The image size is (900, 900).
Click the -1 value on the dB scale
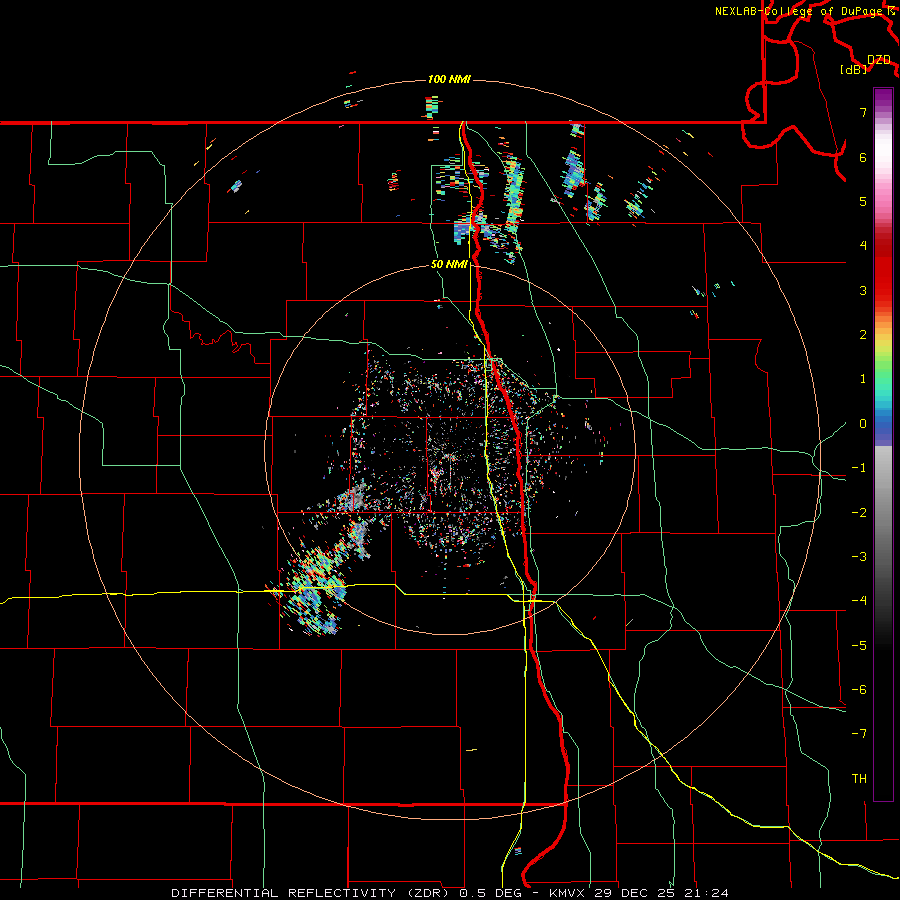point(859,467)
